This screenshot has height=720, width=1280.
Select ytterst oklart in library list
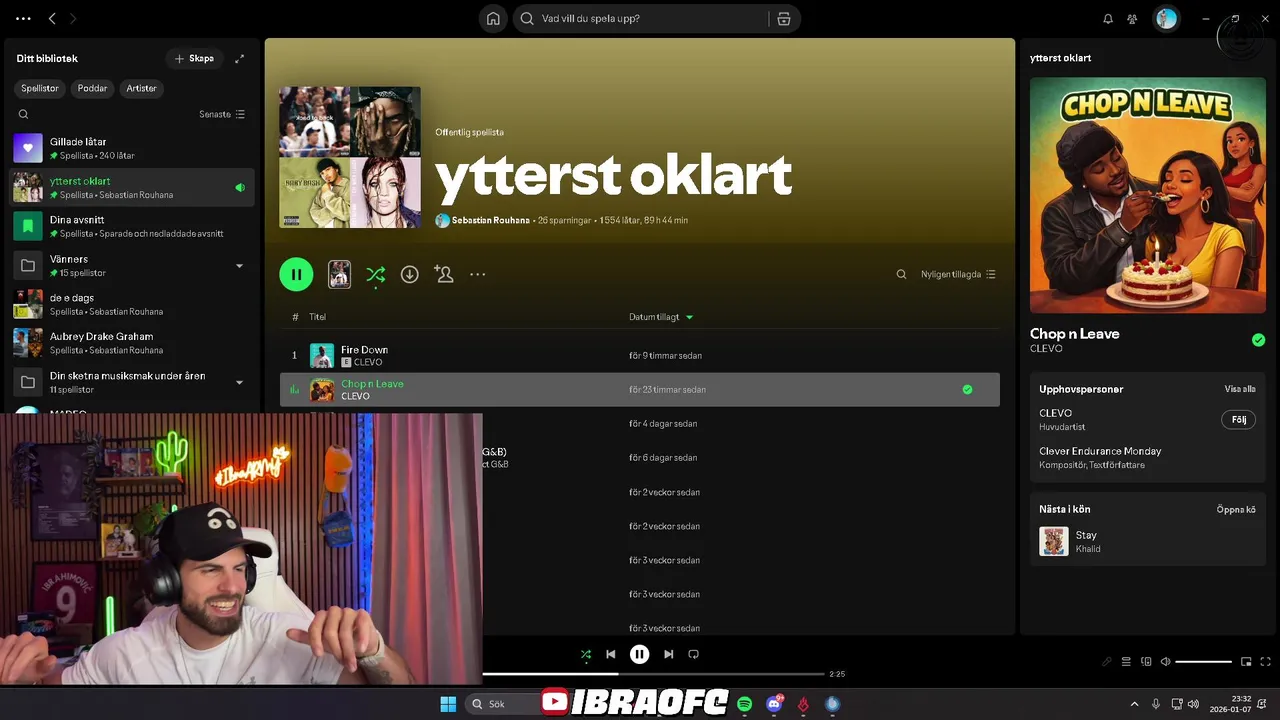point(131,187)
